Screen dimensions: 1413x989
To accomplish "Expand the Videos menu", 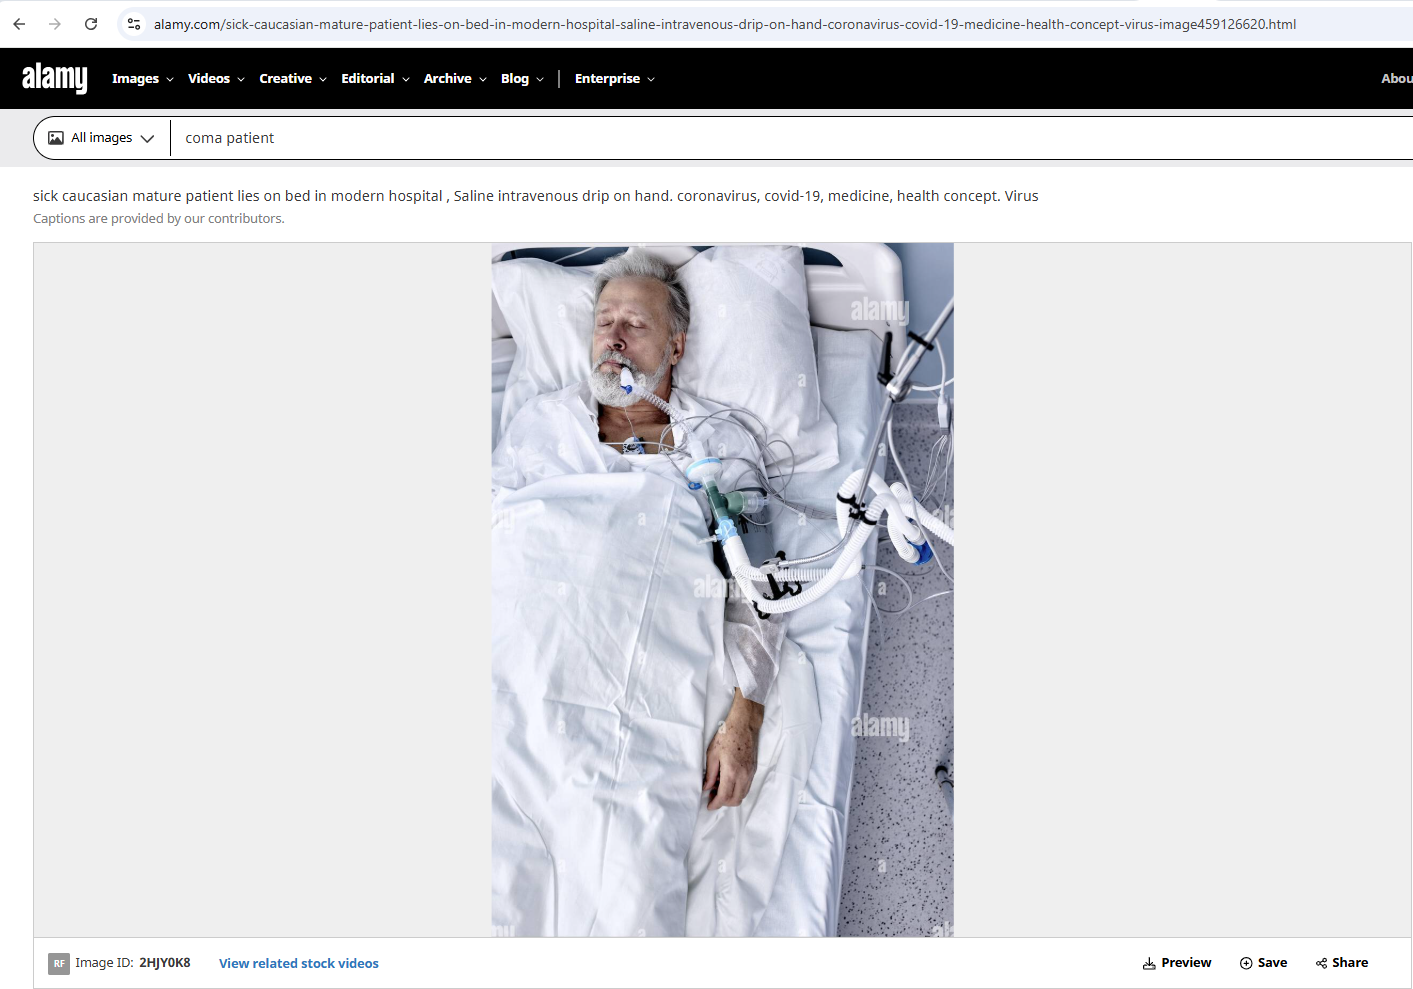I will (216, 79).
